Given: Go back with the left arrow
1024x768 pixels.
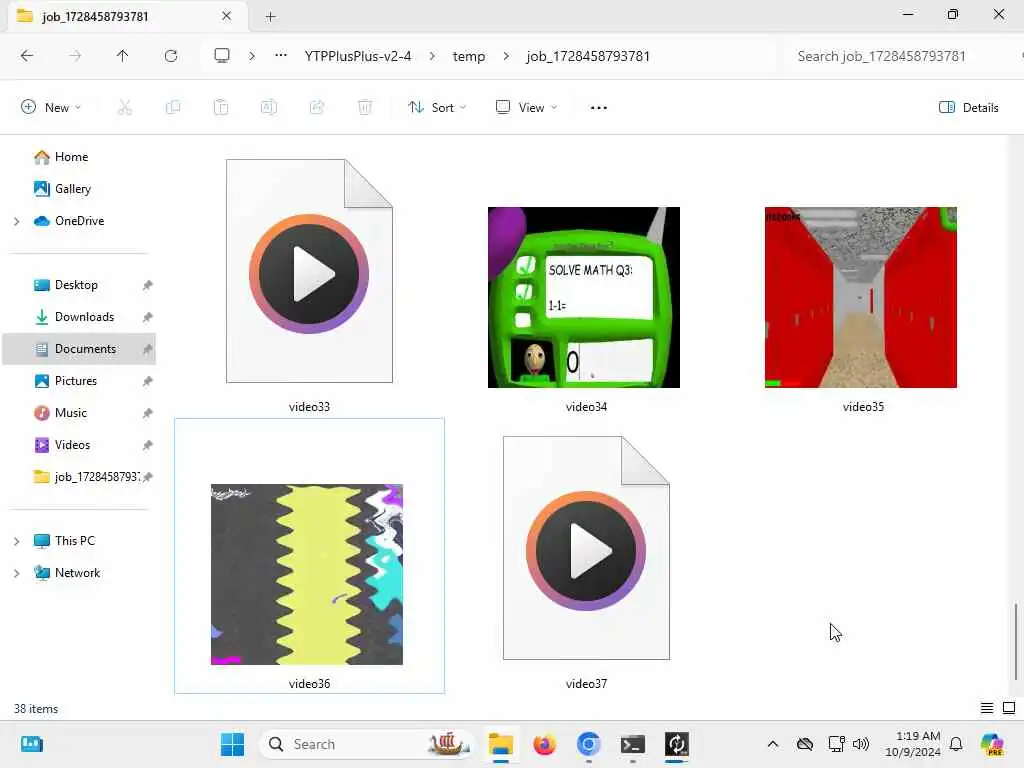Looking at the screenshot, I should [27, 56].
